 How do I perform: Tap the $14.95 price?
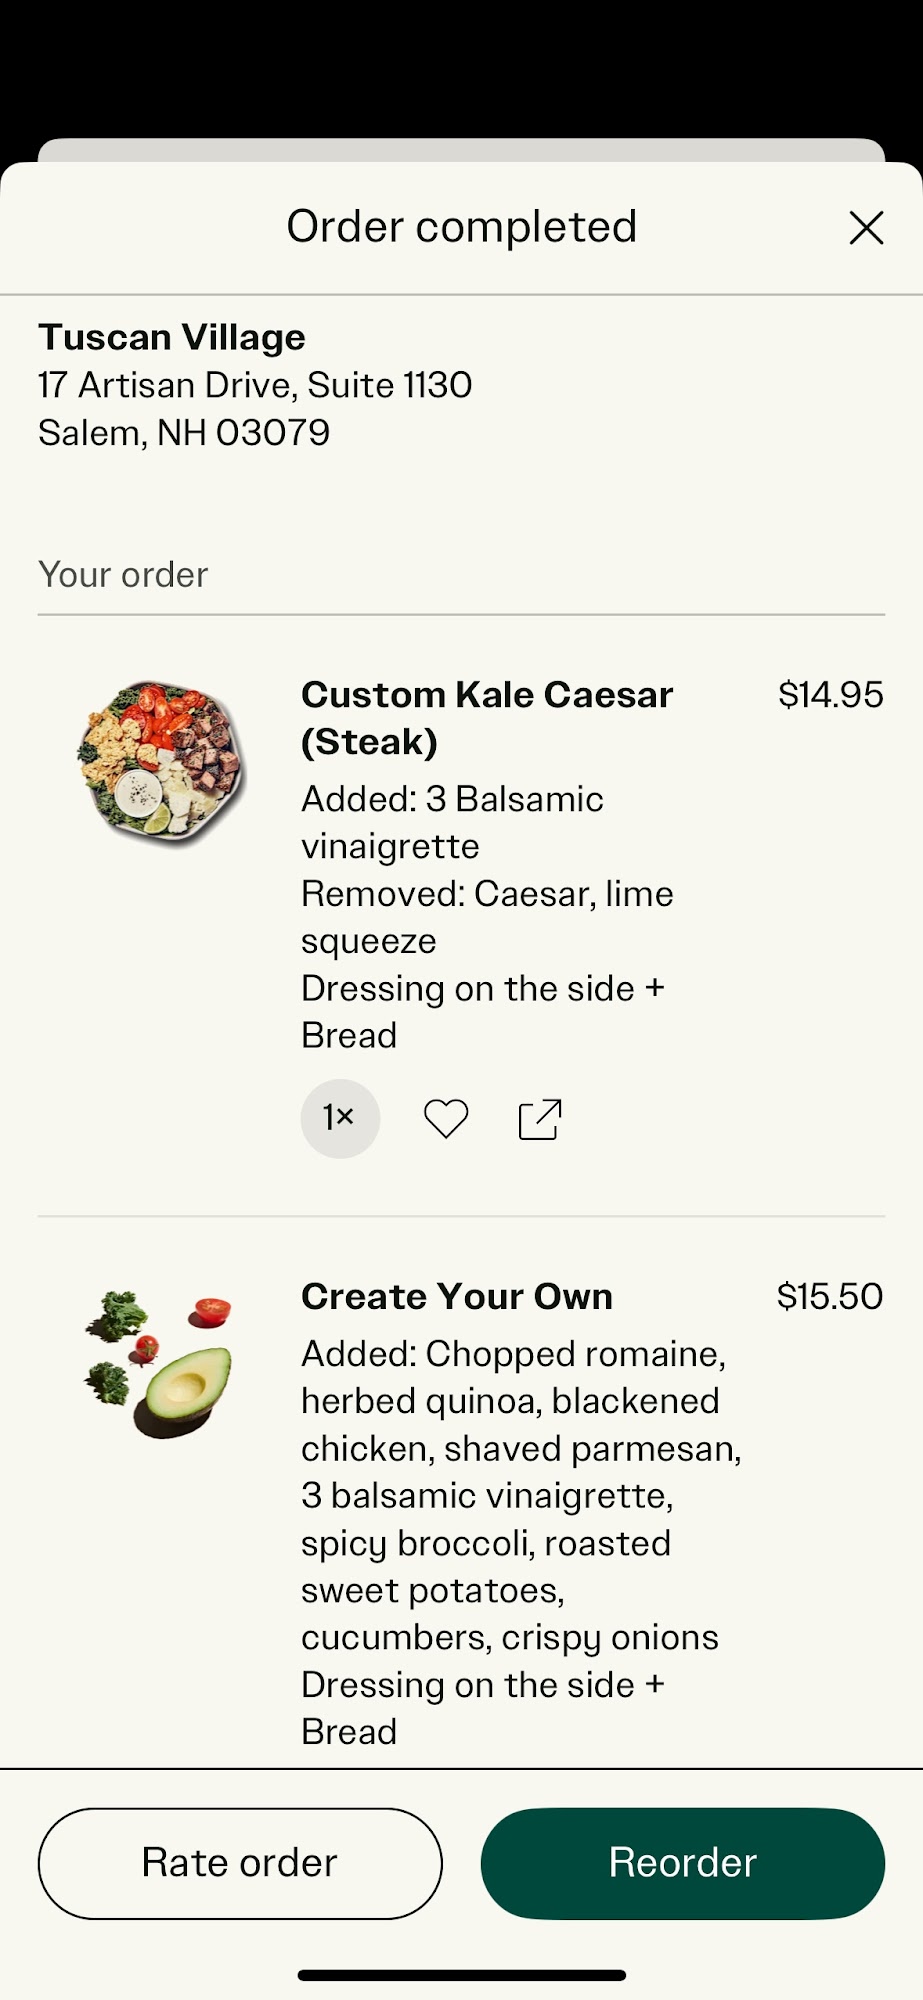click(x=830, y=695)
